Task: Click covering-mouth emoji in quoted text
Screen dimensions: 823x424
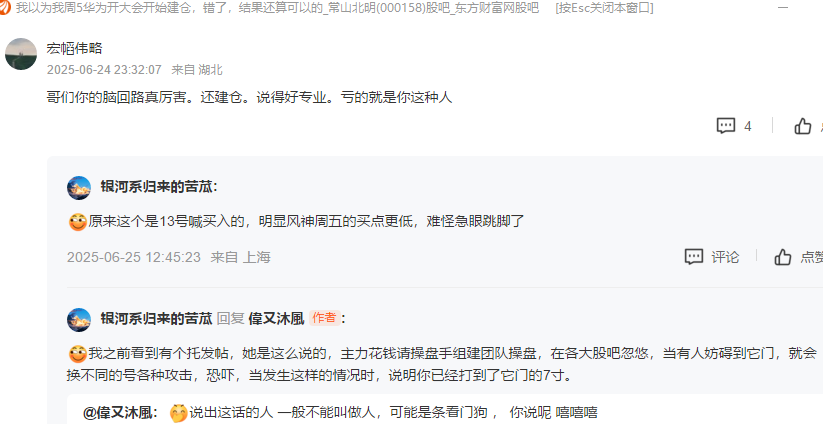Action: pos(178,413)
